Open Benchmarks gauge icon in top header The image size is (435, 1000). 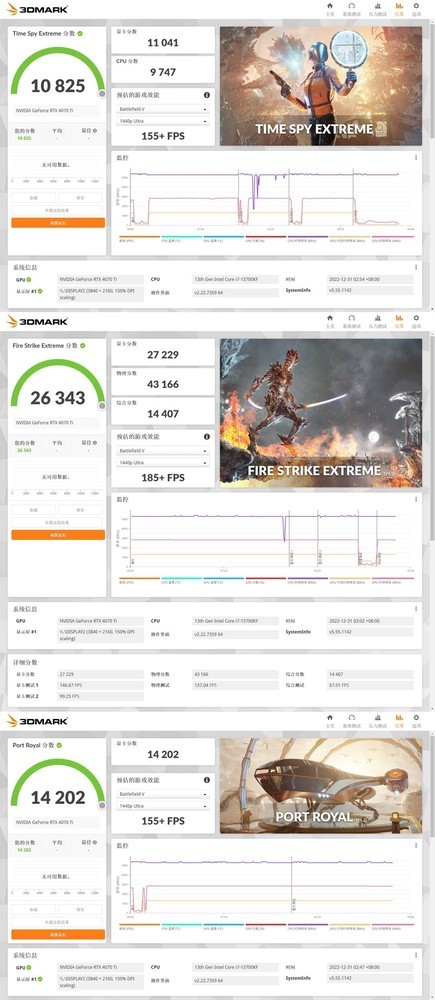(x=351, y=8)
